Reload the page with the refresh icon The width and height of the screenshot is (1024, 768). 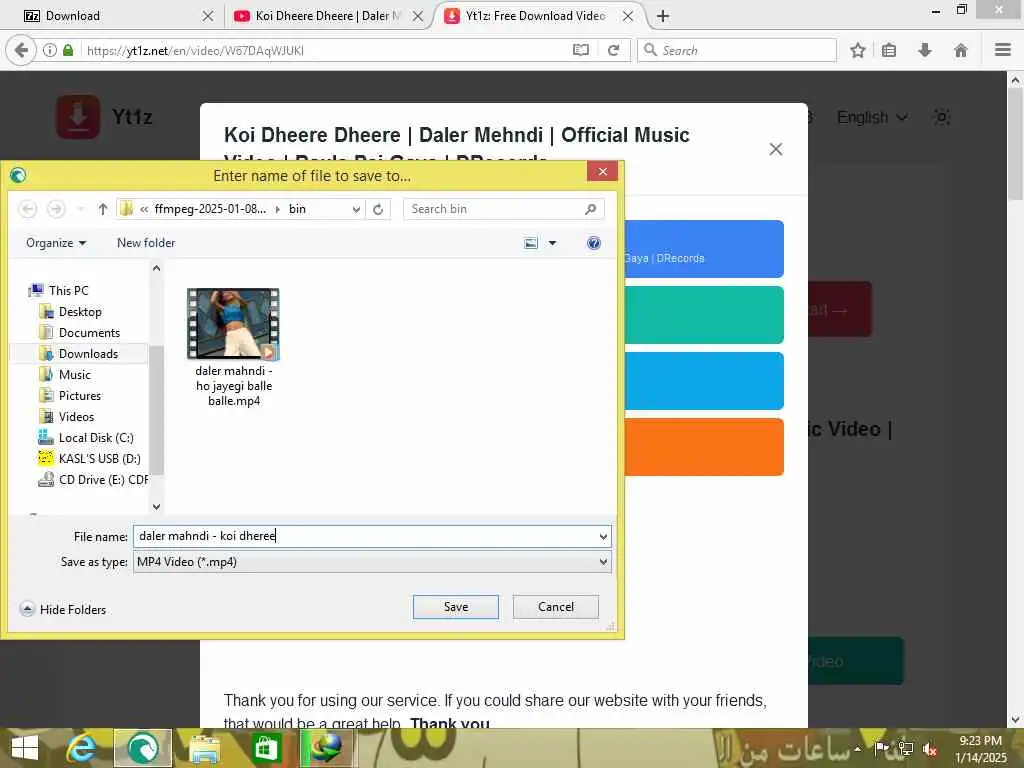pyautogui.click(x=613, y=50)
